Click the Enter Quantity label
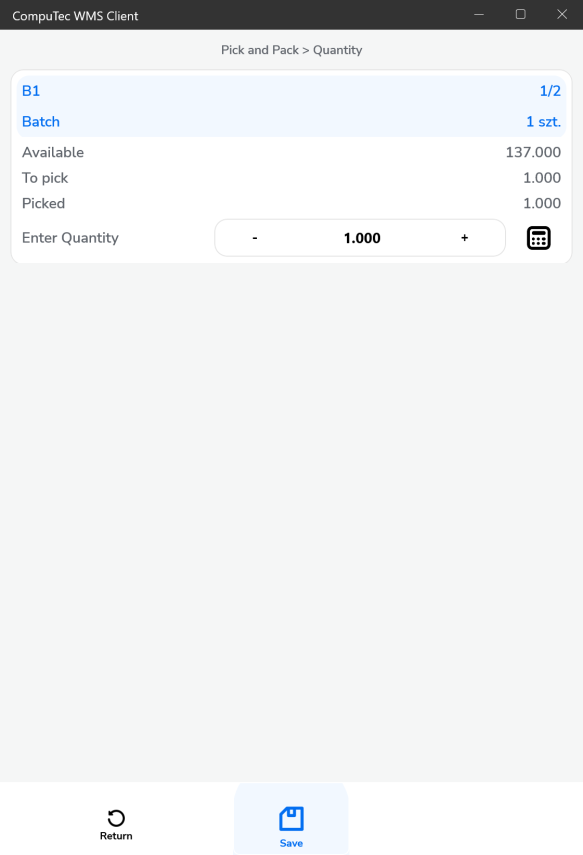Viewport: 583px width, 855px height. [x=70, y=238]
